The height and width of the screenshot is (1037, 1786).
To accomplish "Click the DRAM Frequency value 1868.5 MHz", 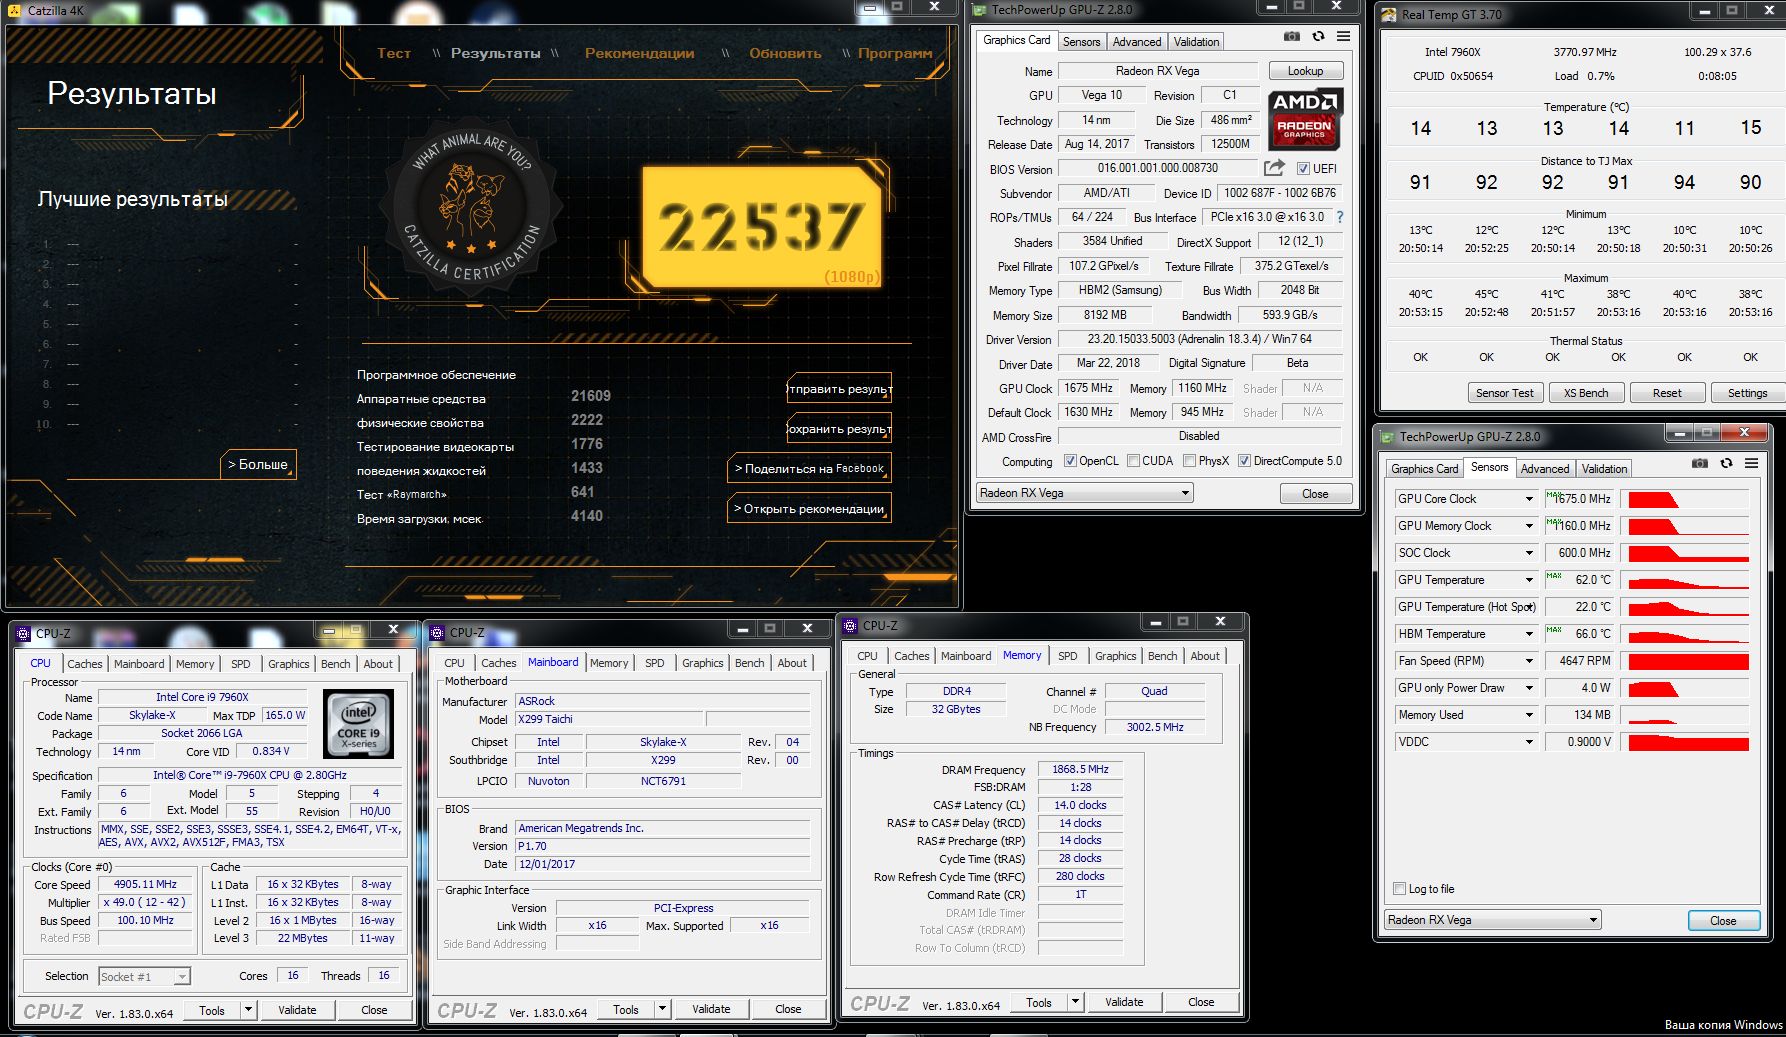I will point(1080,769).
